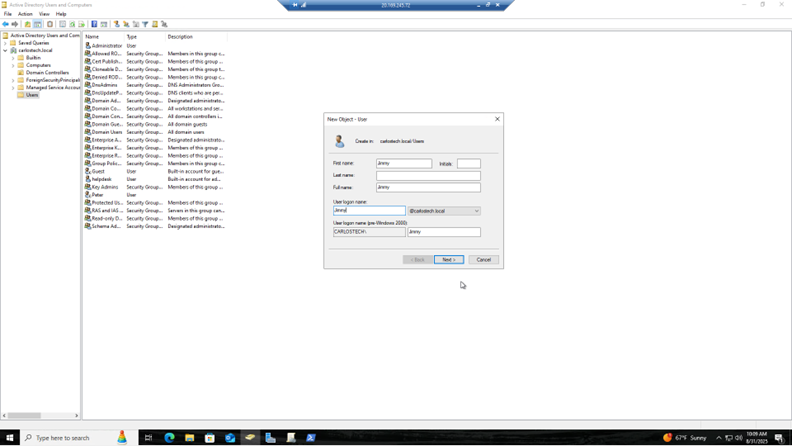This screenshot has height=446, width=792.
Task: Cancel the New Object - User dialog
Action: (x=483, y=260)
